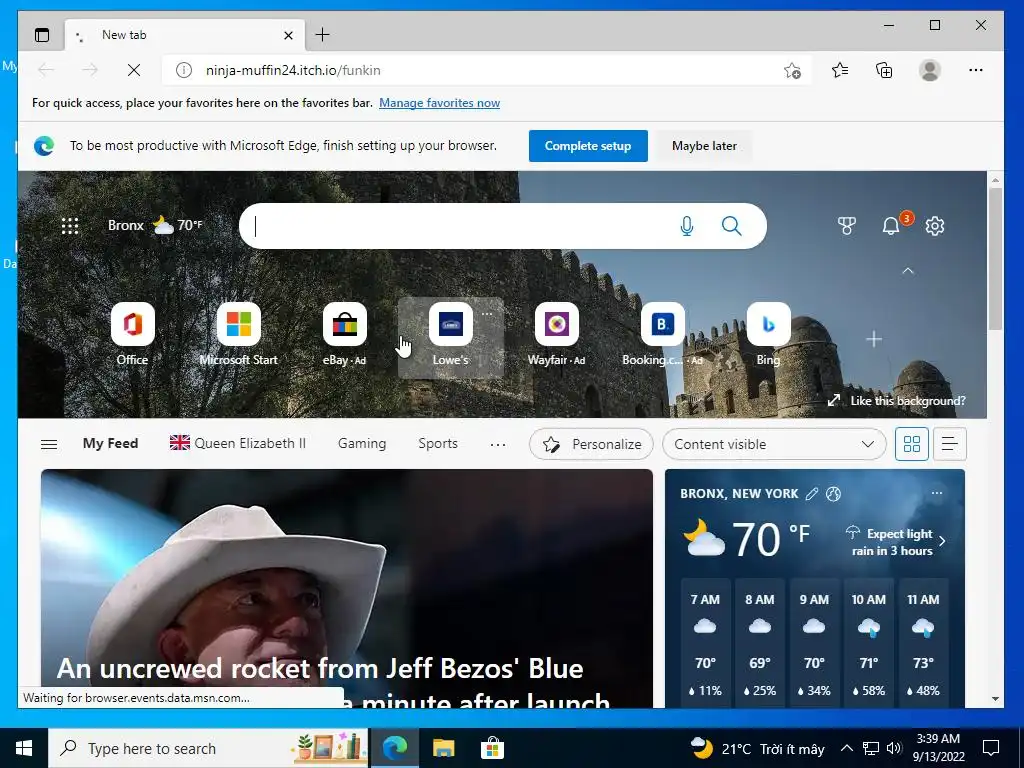Open the Favorites list icon

840,70
